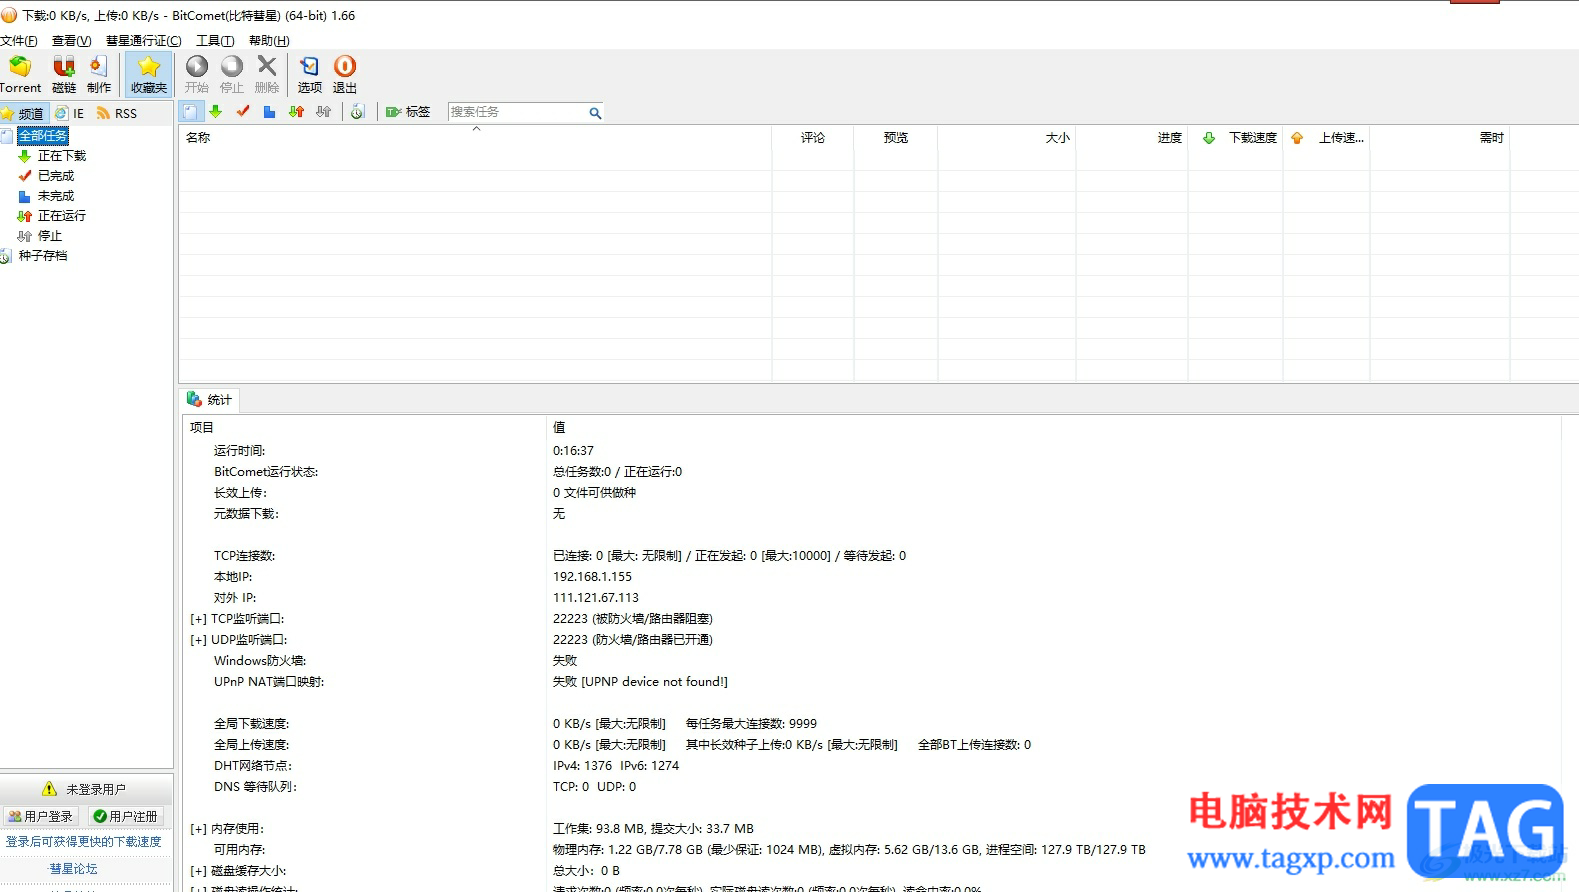Click the 失败 [UPNP device not found!] value
The width and height of the screenshot is (1579, 892).
tap(641, 682)
